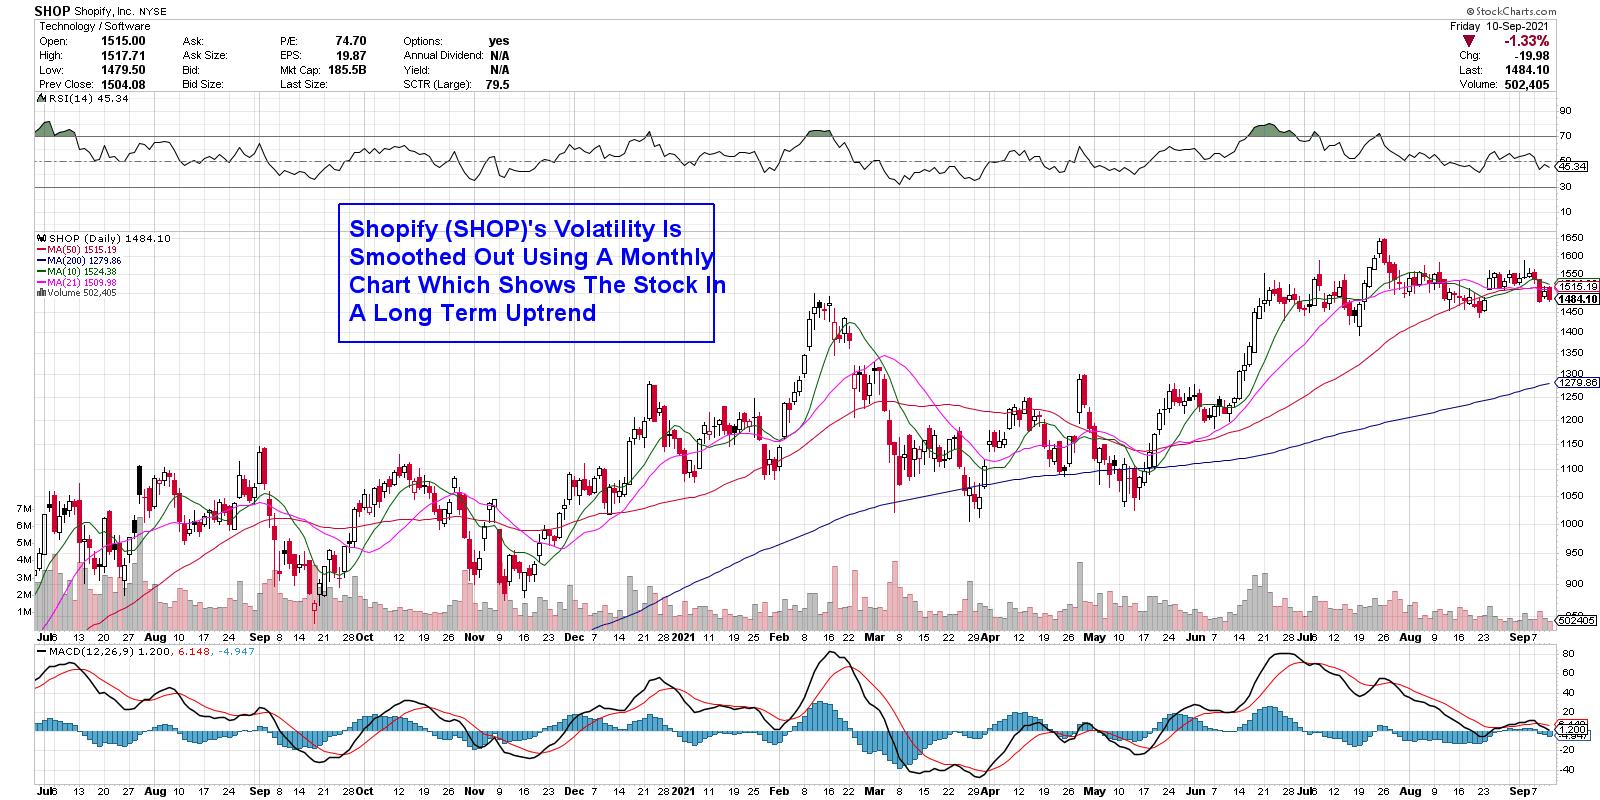Click the SCTR (Large) value 79.5

tap(497, 85)
